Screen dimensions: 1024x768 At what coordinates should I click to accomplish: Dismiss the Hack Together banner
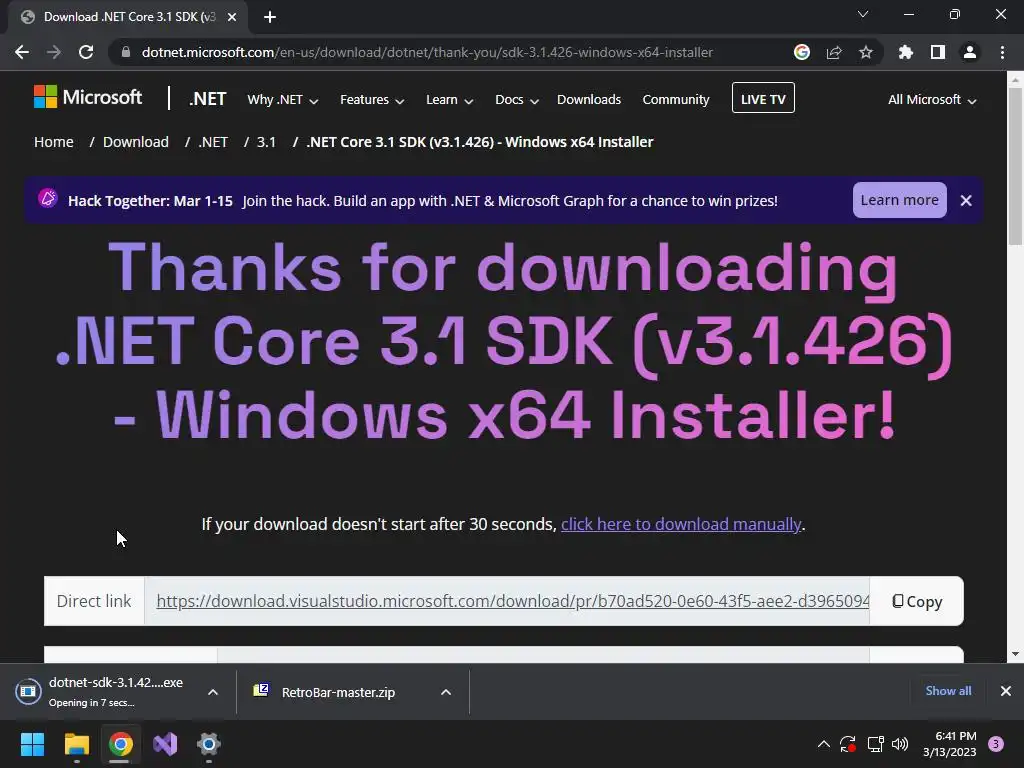(x=966, y=200)
